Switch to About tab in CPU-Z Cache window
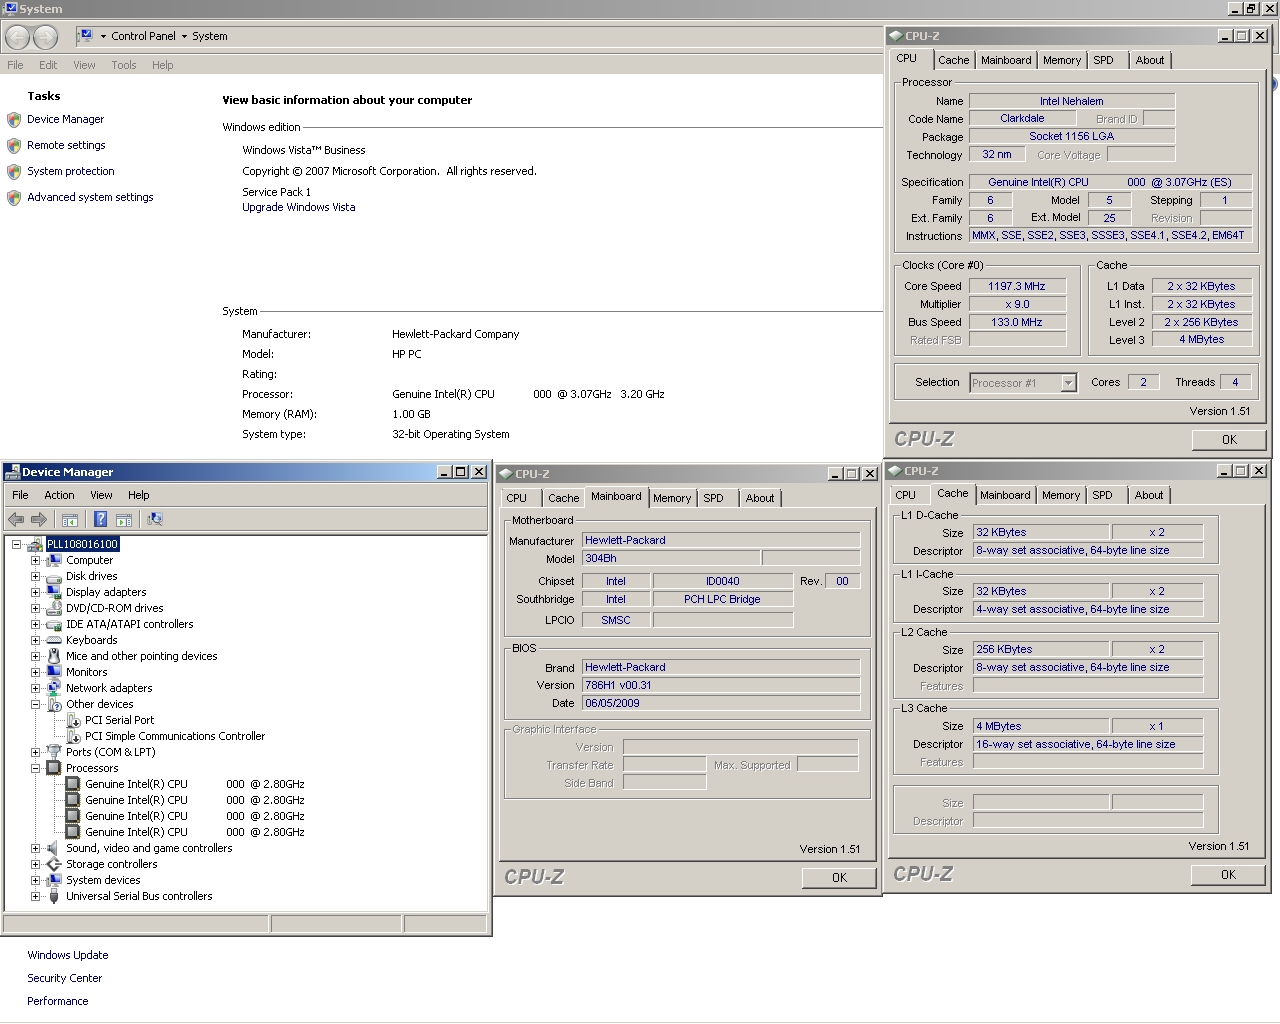The width and height of the screenshot is (1280, 1024). (x=1149, y=495)
